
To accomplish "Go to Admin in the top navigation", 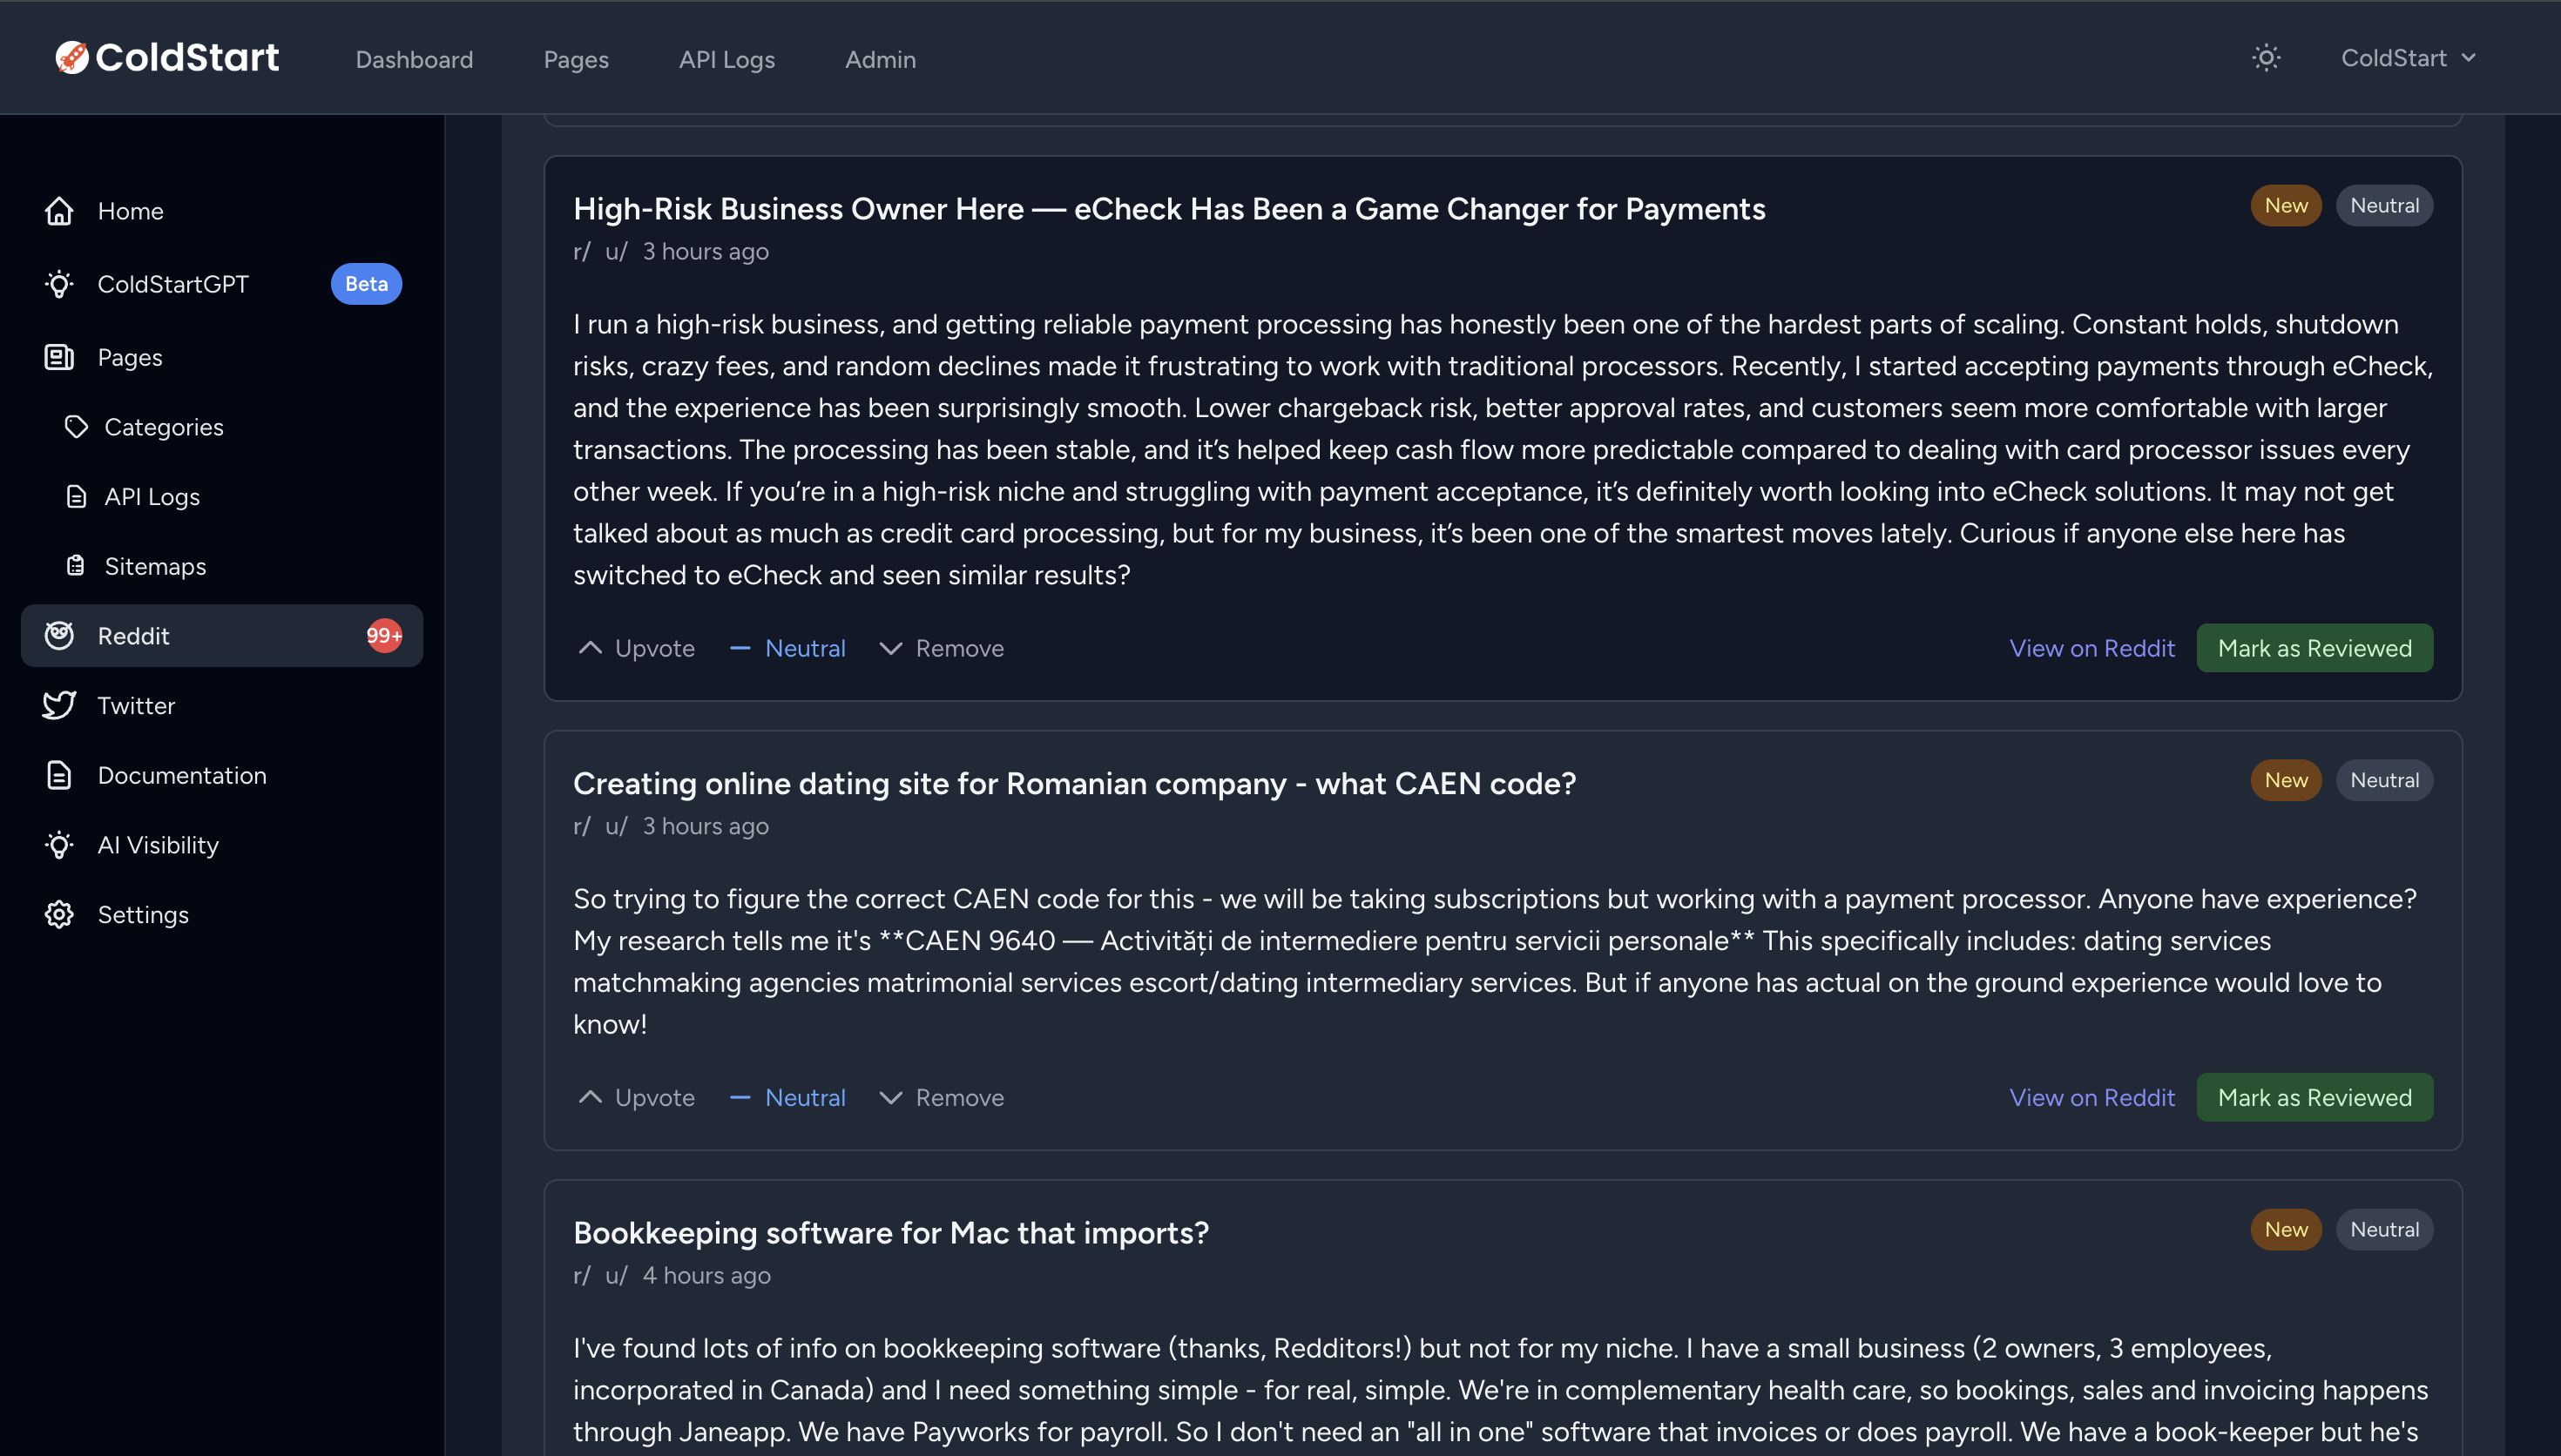I will coord(880,59).
